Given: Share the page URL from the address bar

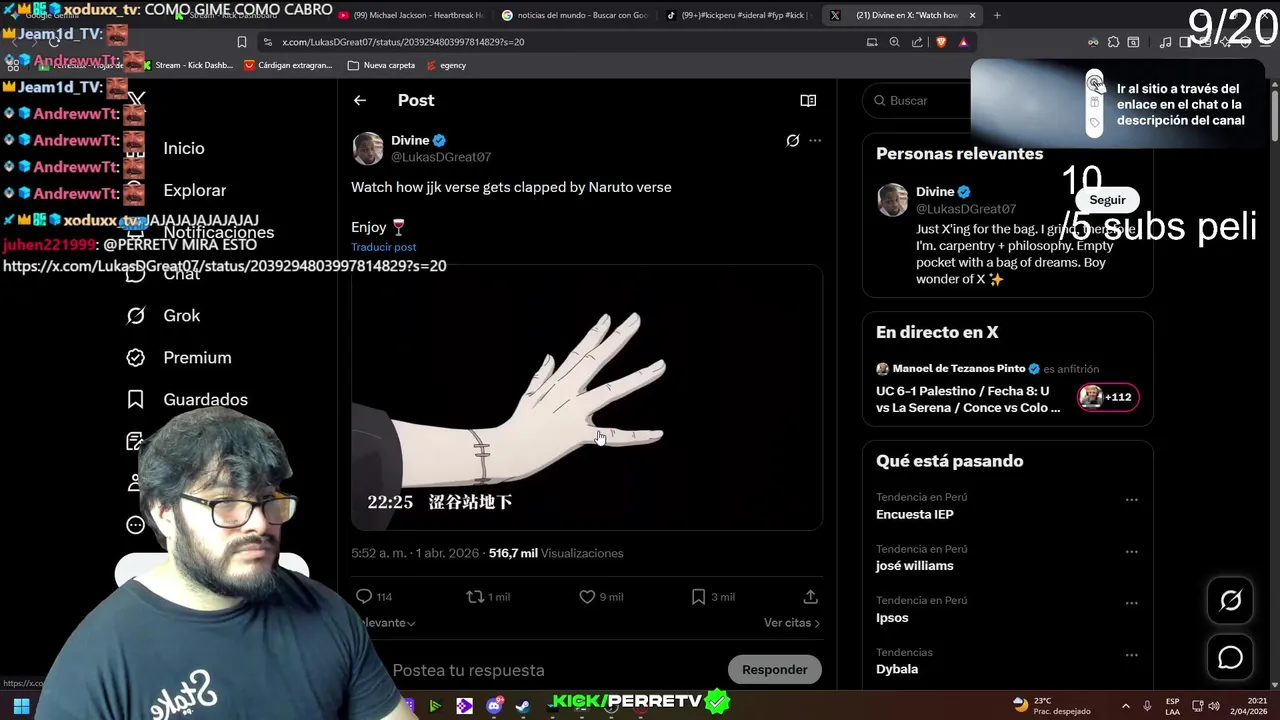Looking at the screenshot, I should tap(917, 42).
